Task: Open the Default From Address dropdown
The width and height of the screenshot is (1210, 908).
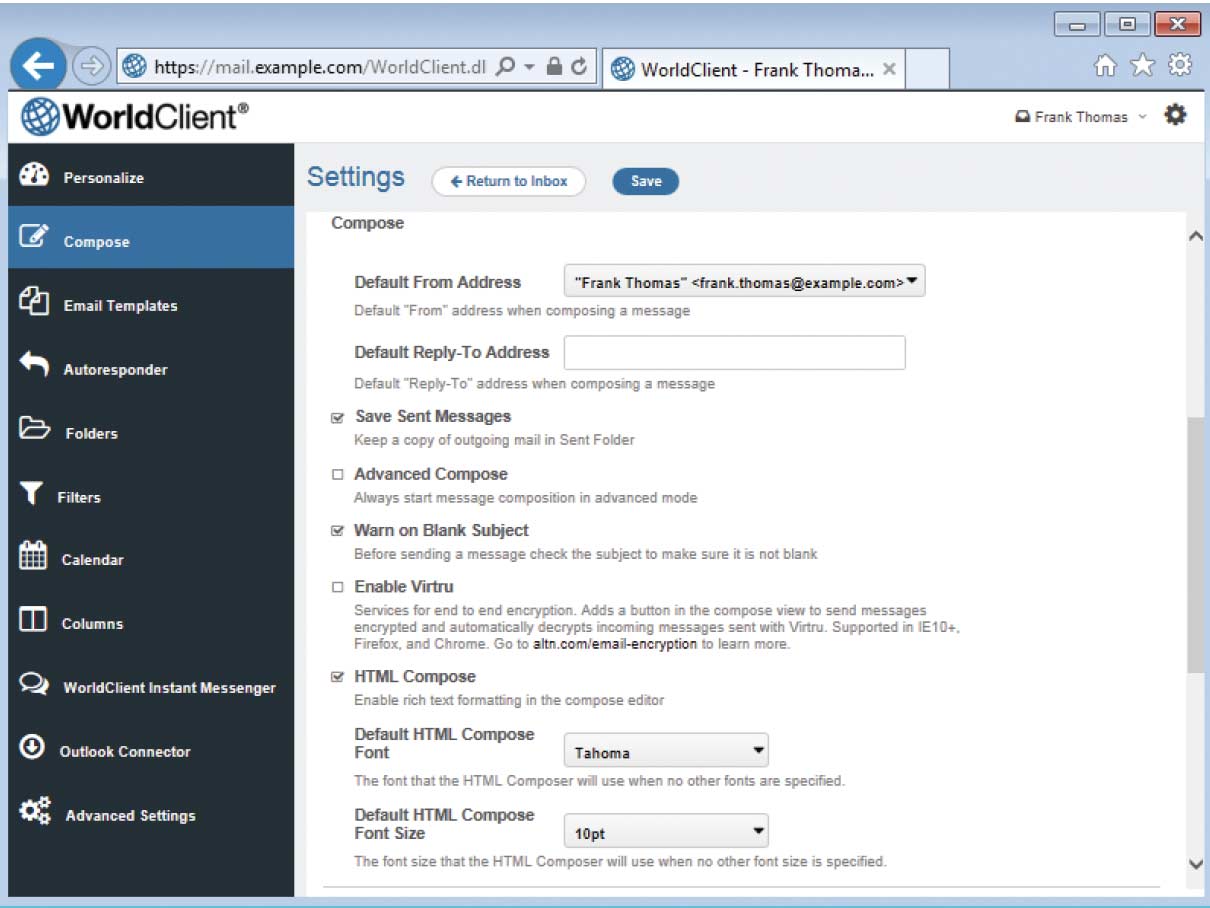Action: click(x=745, y=282)
